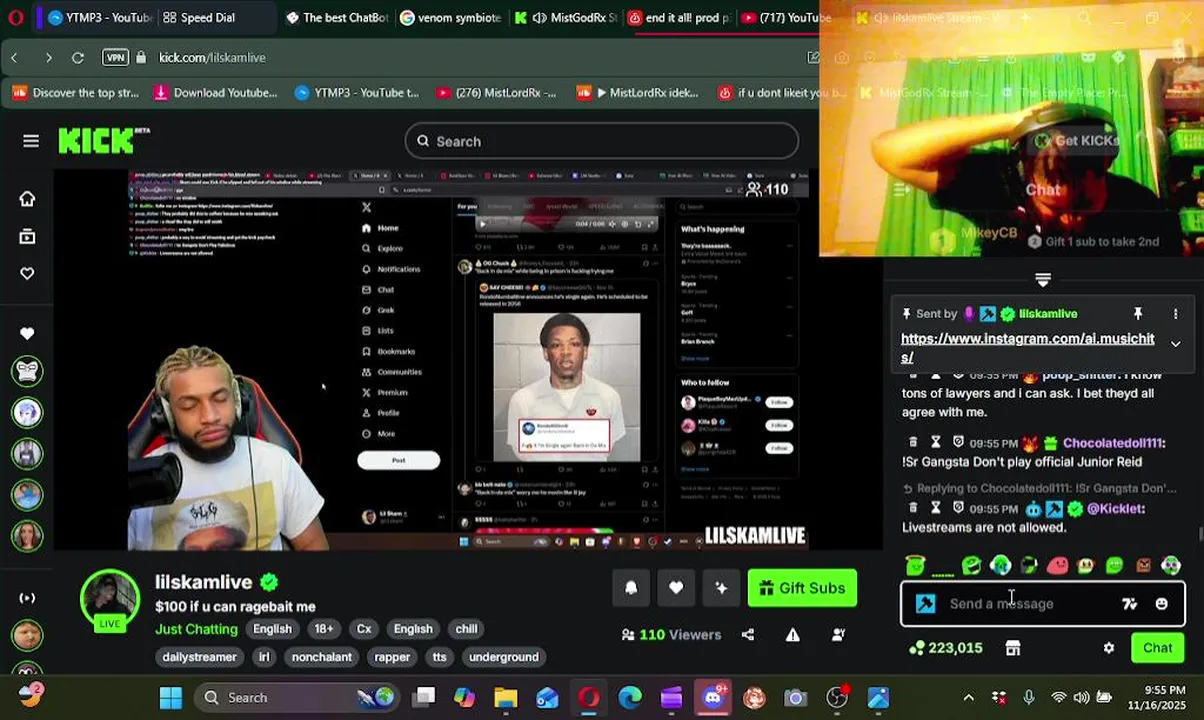Viewport: 1204px width, 720px height.
Task: Unpin the pinned message with pin icon
Action: (x=1137, y=314)
